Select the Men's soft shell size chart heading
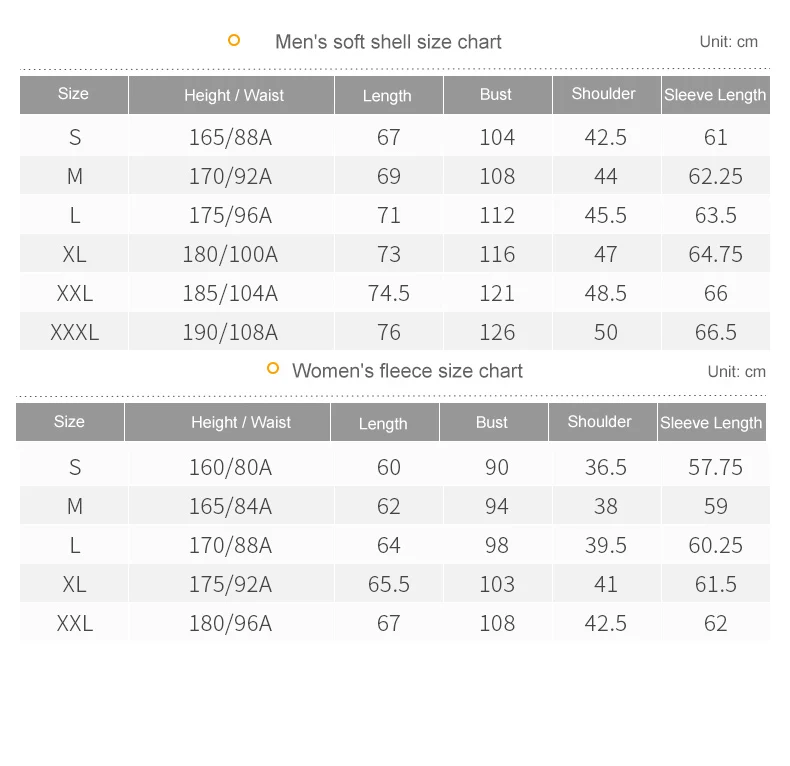Image resolution: width=790 pixels, height=766 pixels. point(388,42)
